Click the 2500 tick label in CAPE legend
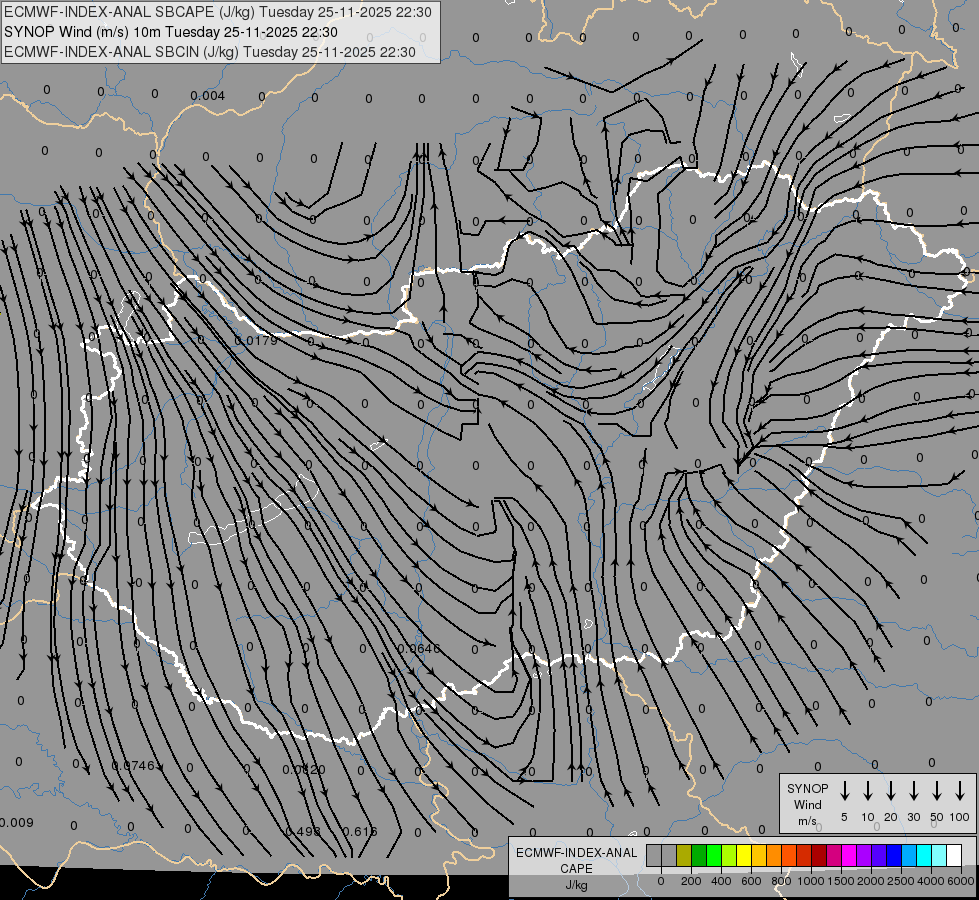The image size is (979, 900). (x=900, y=881)
